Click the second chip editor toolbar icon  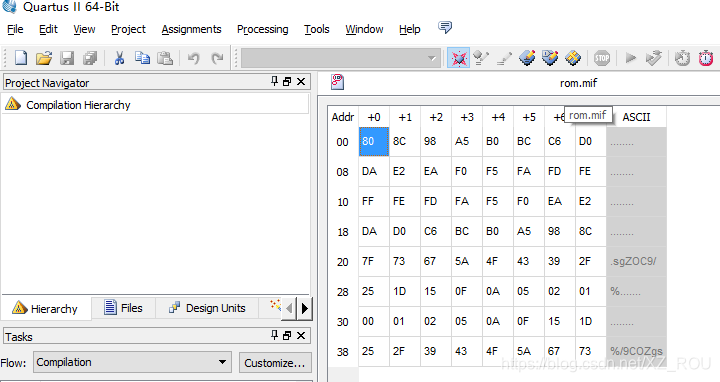550,58
